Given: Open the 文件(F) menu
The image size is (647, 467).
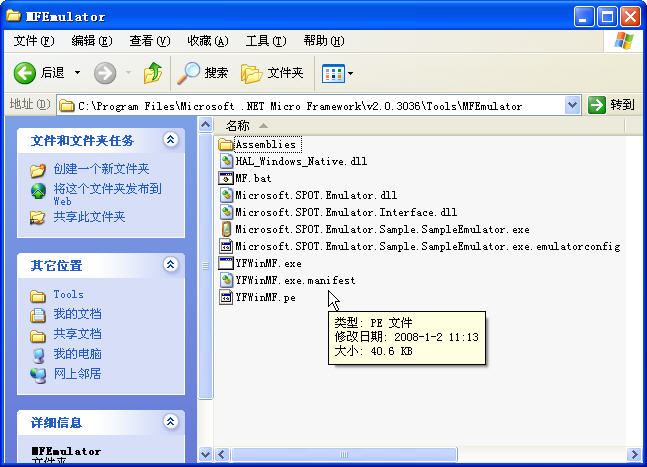Looking at the screenshot, I should coord(33,41).
